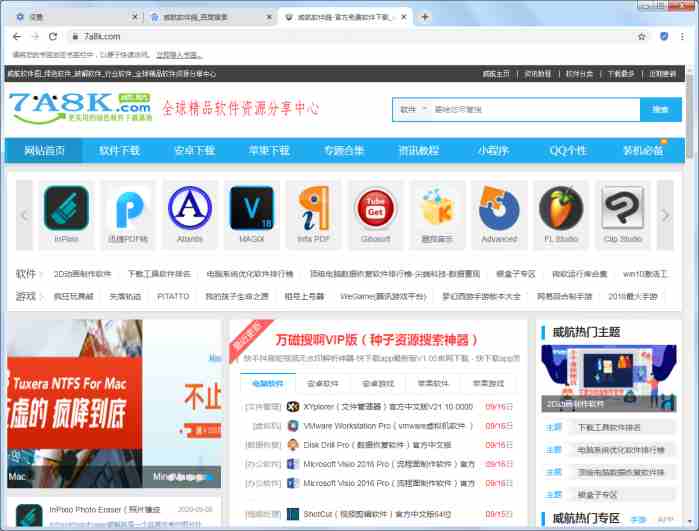Click the page vertical scrollbar thumb

[x=690, y=116]
